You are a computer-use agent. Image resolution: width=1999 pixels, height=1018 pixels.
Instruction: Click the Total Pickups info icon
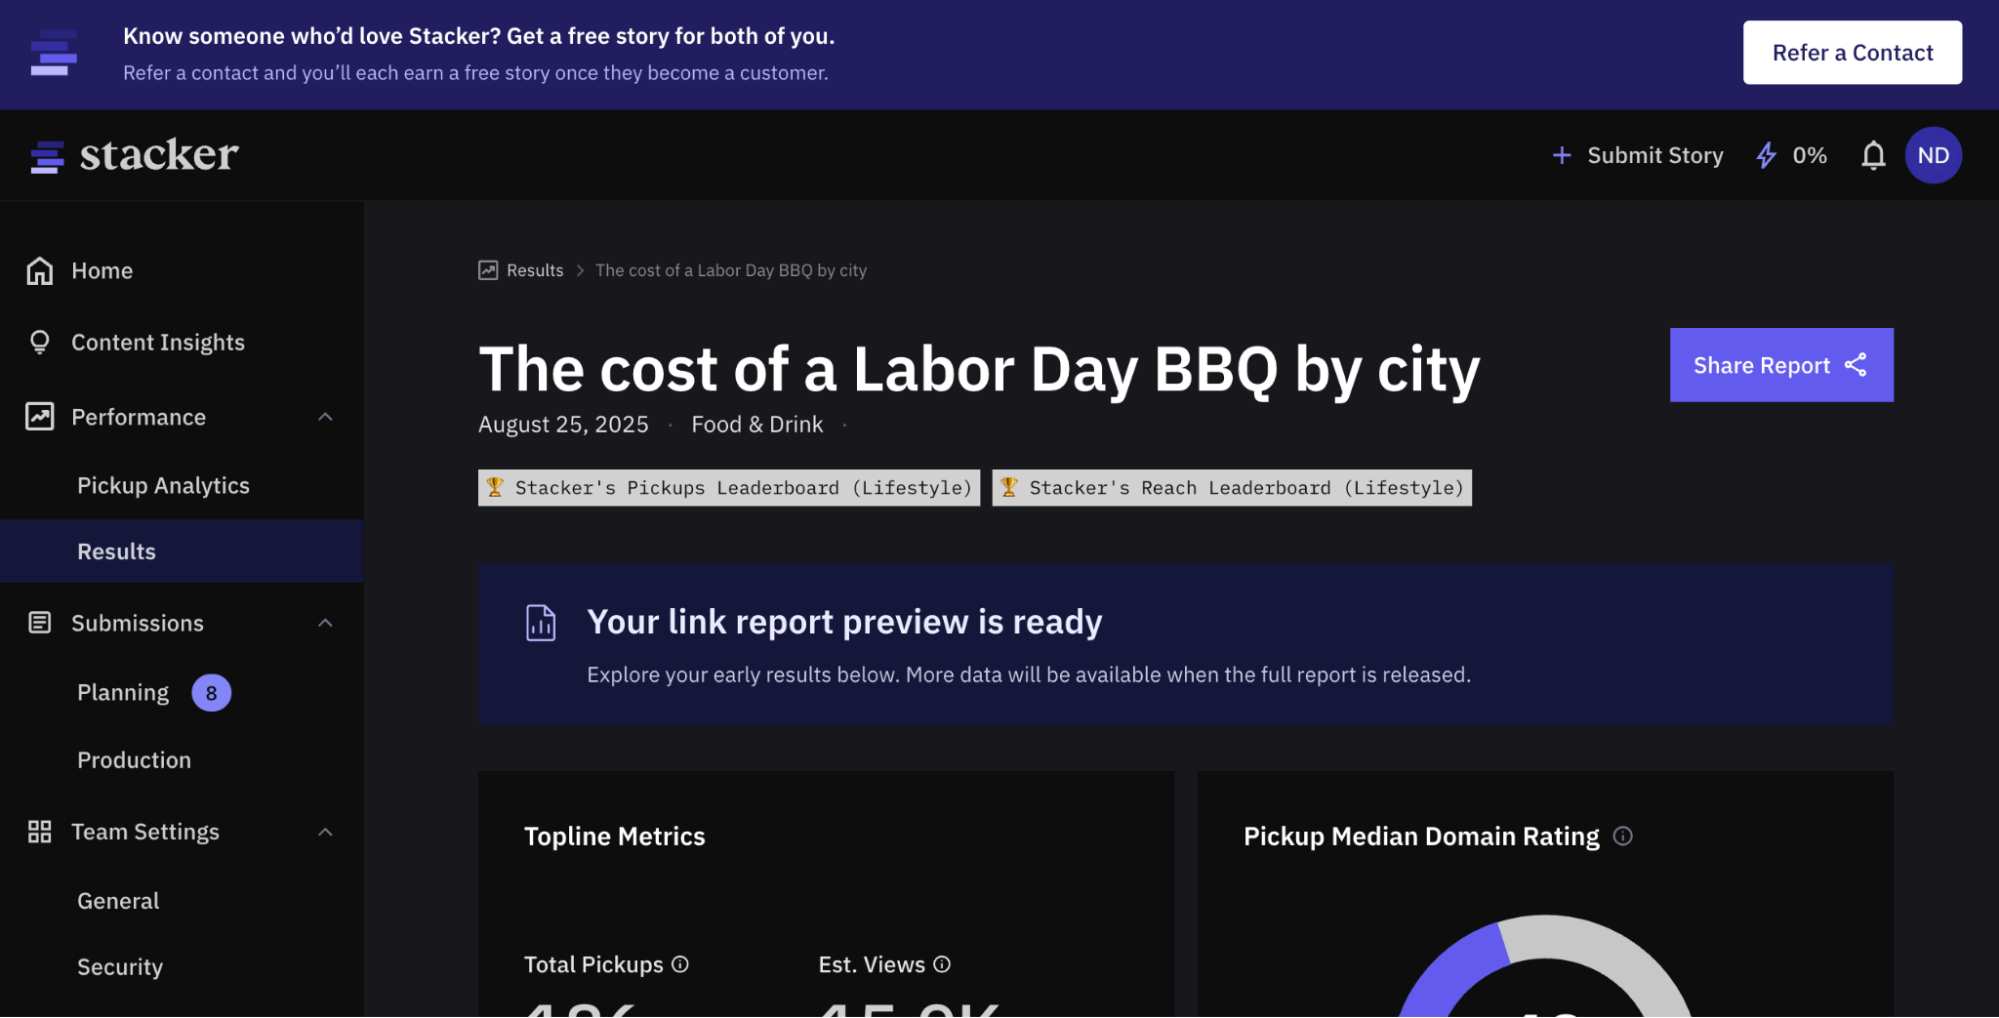click(x=680, y=964)
